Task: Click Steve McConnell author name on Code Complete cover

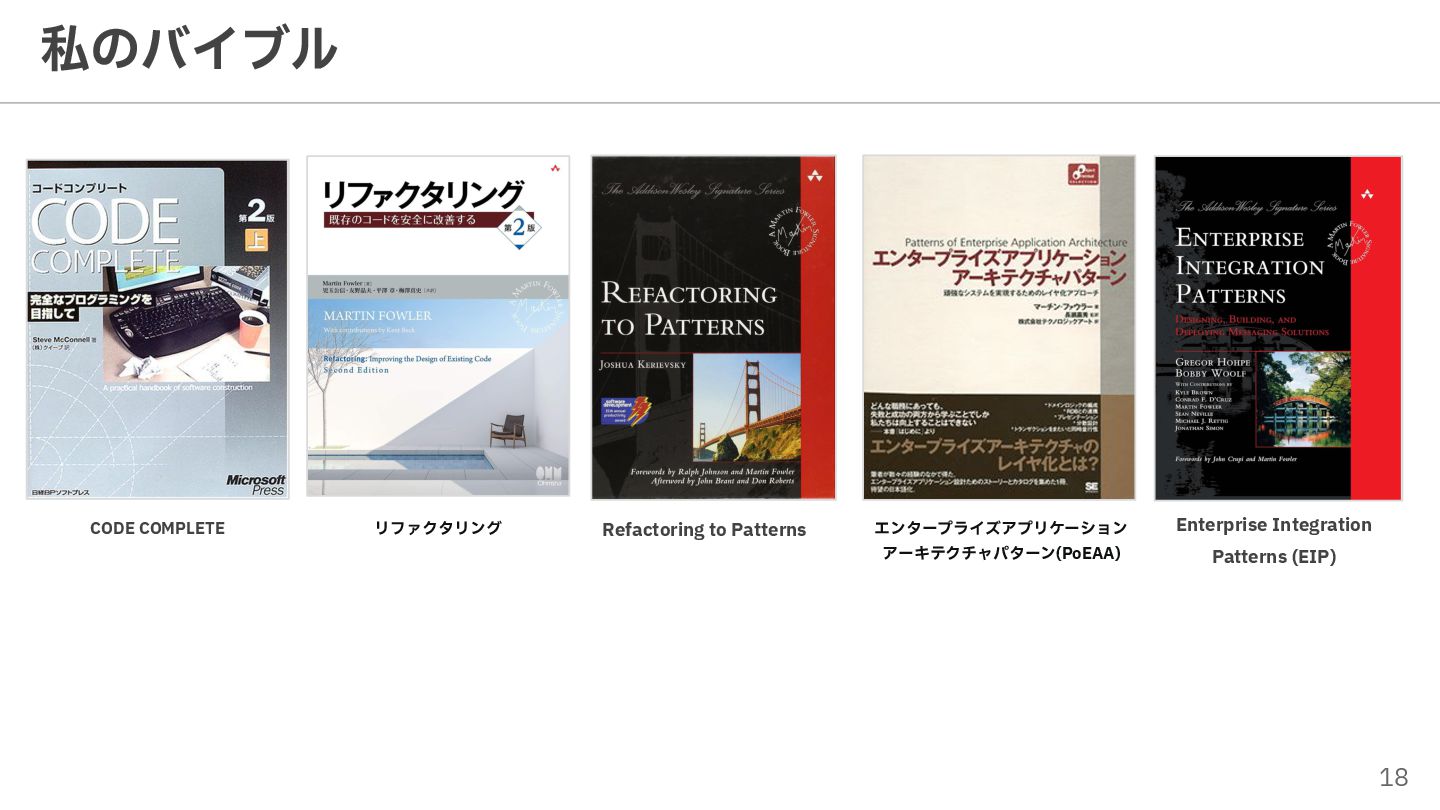Action: pos(63,340)
